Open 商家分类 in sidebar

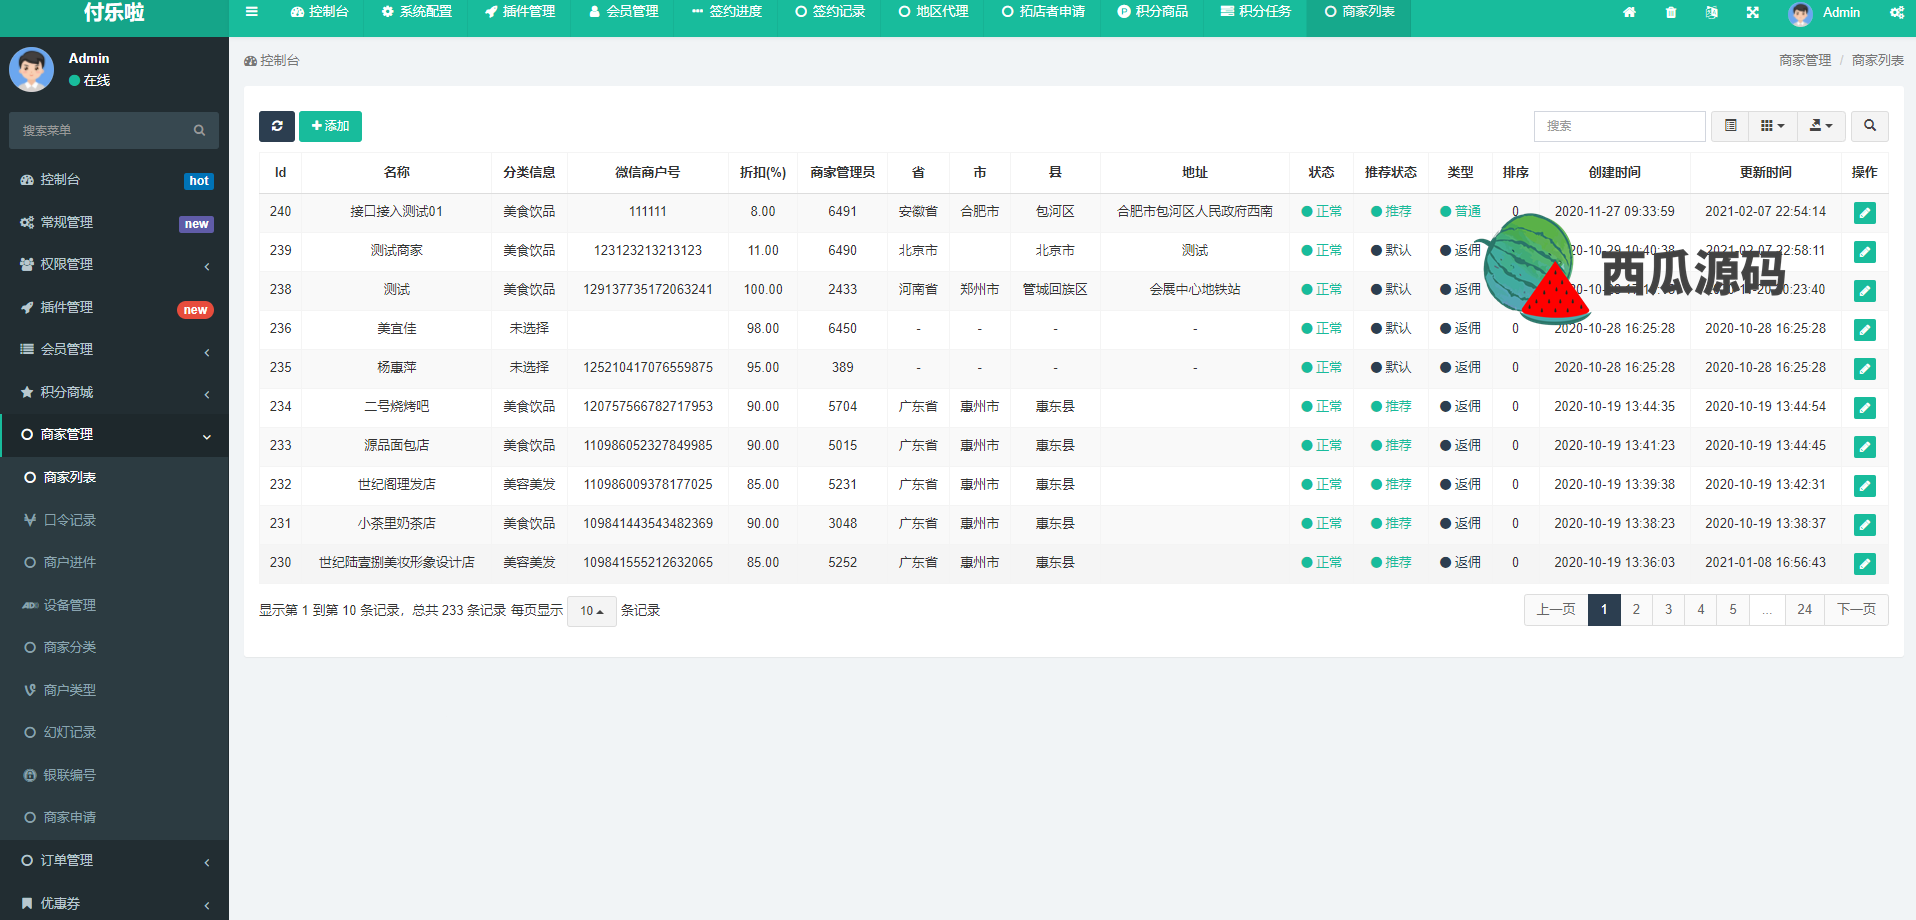pyautogui.click(x=114, y=648)
